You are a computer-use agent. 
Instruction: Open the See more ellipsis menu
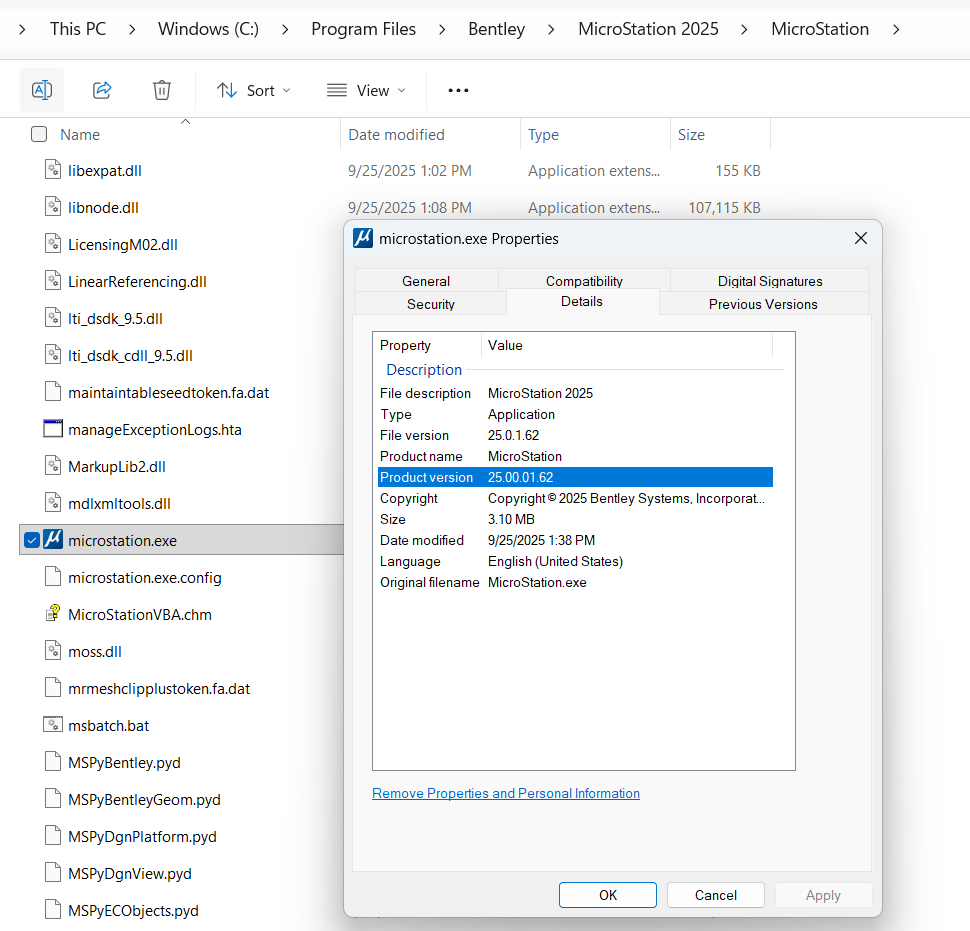point(458,90)
